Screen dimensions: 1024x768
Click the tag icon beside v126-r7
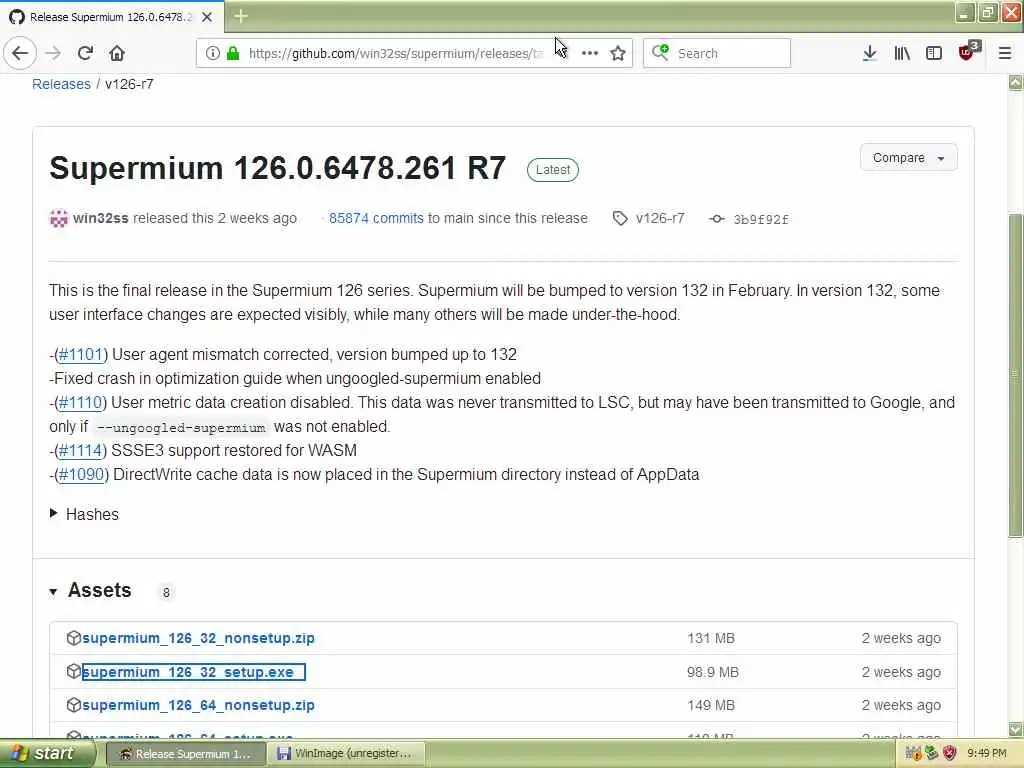(x=620, y=219)
